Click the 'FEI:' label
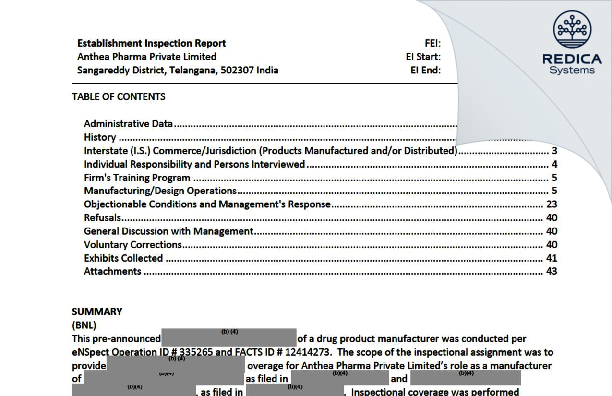612x396 pixels. coord(432,43)
